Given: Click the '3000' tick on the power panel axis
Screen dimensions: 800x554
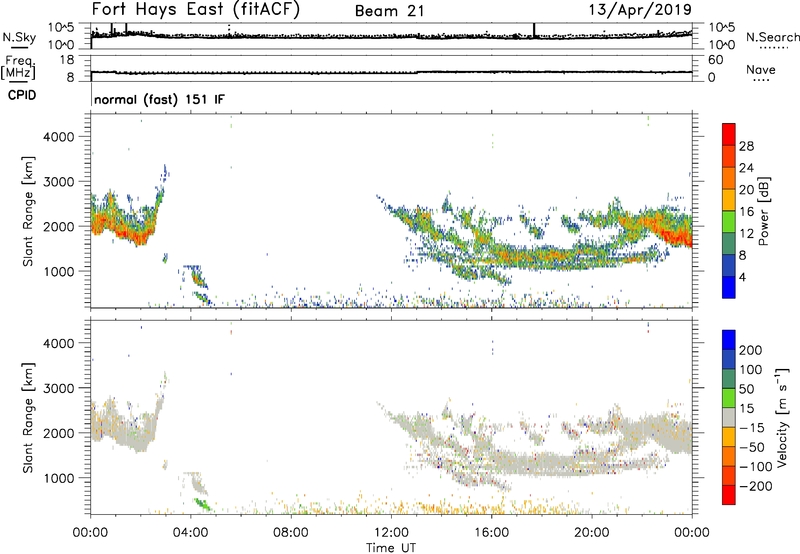Looking at the screenshot, I should point(59,182).
